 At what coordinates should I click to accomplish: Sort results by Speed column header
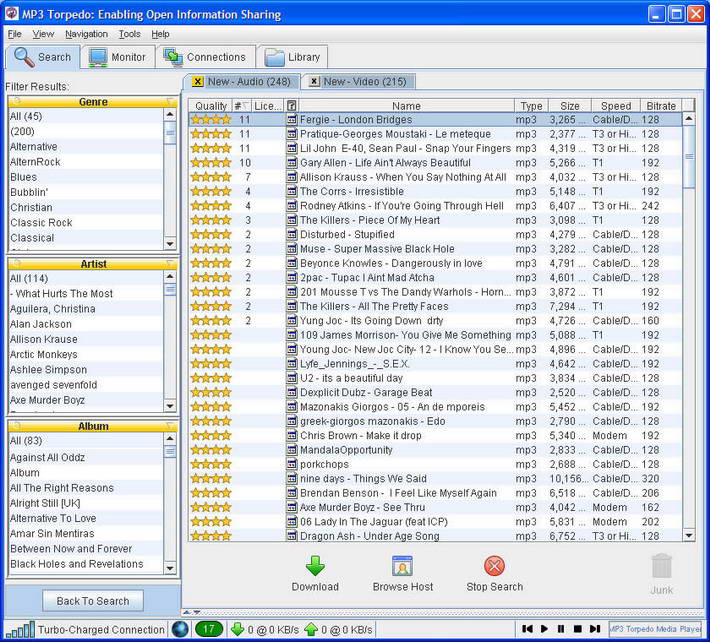click(x=616, y=106)
